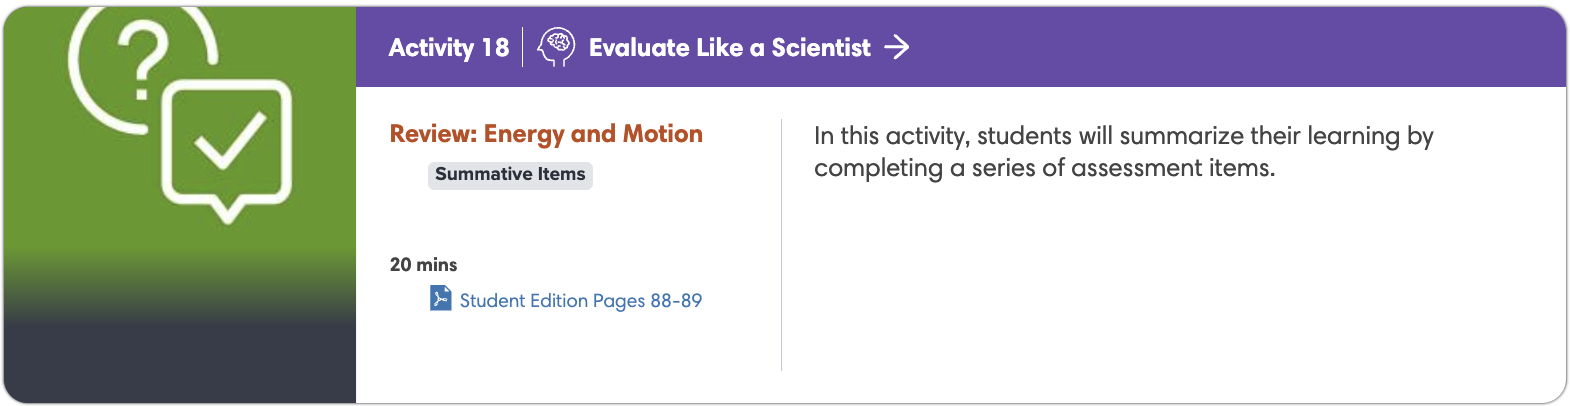The width and height of the screenshot is (1570, 406).
Task: Open Student Edition Pages 88-89 link
Action: coord(580,300)
